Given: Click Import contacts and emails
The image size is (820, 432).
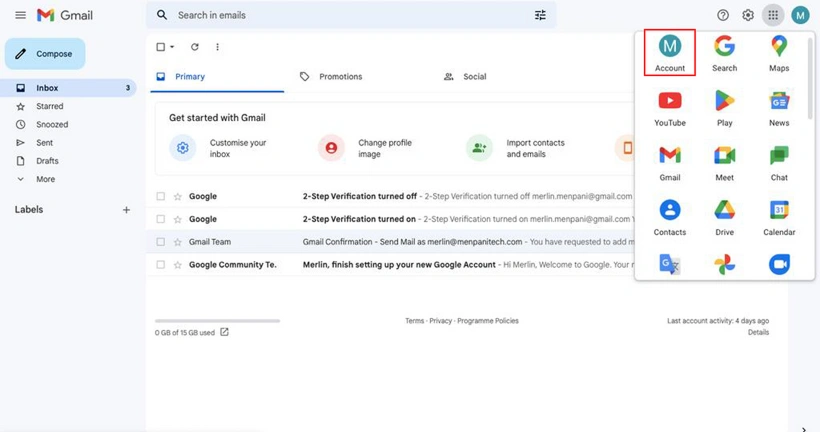Looking at the screenshot, I should (517, 148).
